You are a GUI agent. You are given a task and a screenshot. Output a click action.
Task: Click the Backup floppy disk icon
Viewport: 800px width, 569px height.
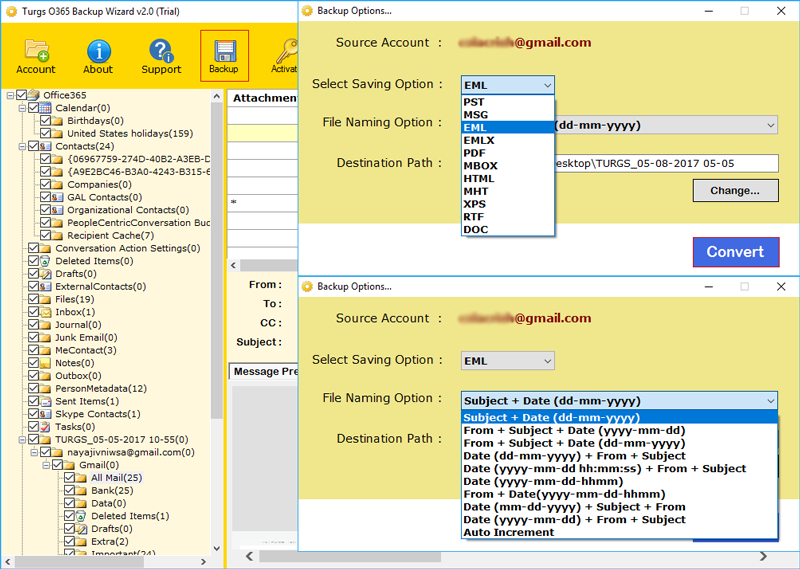pyautogui.click(x=224, y=56)
